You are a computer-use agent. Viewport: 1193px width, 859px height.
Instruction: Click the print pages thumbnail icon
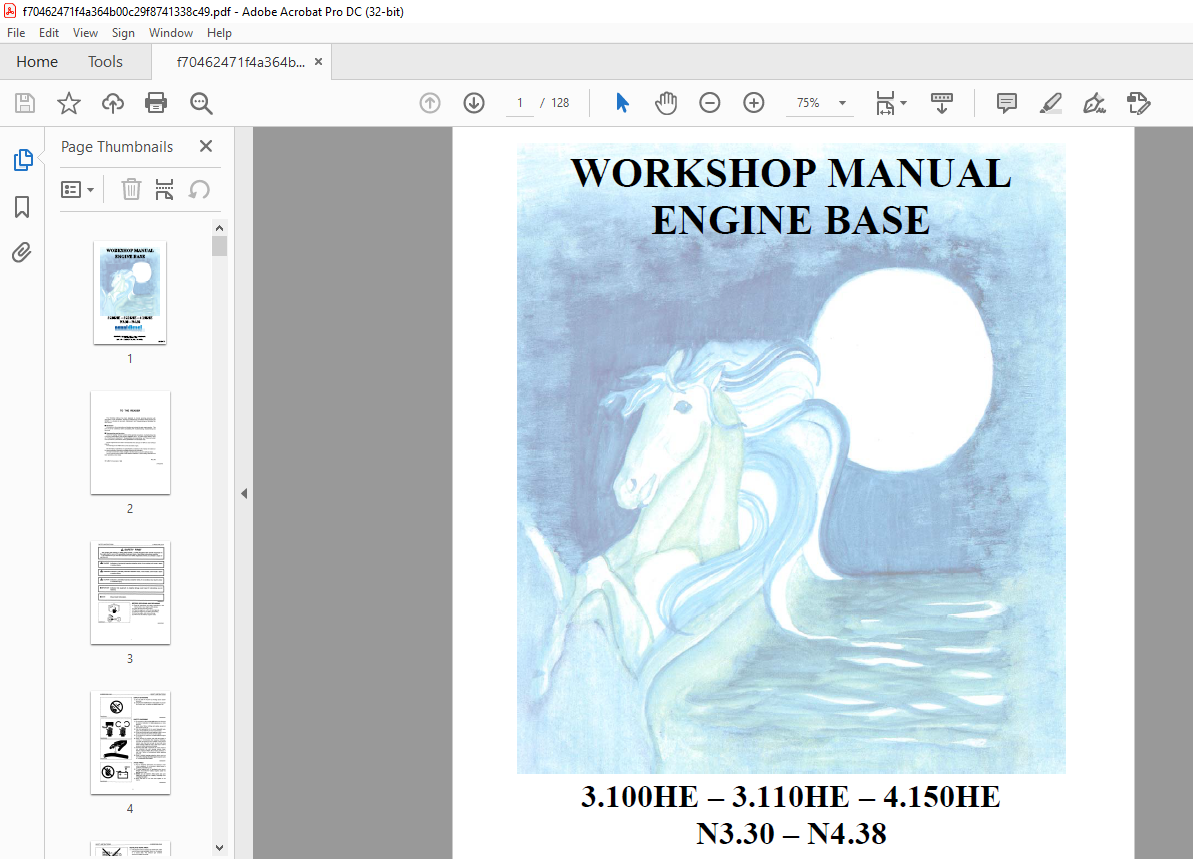164,189
